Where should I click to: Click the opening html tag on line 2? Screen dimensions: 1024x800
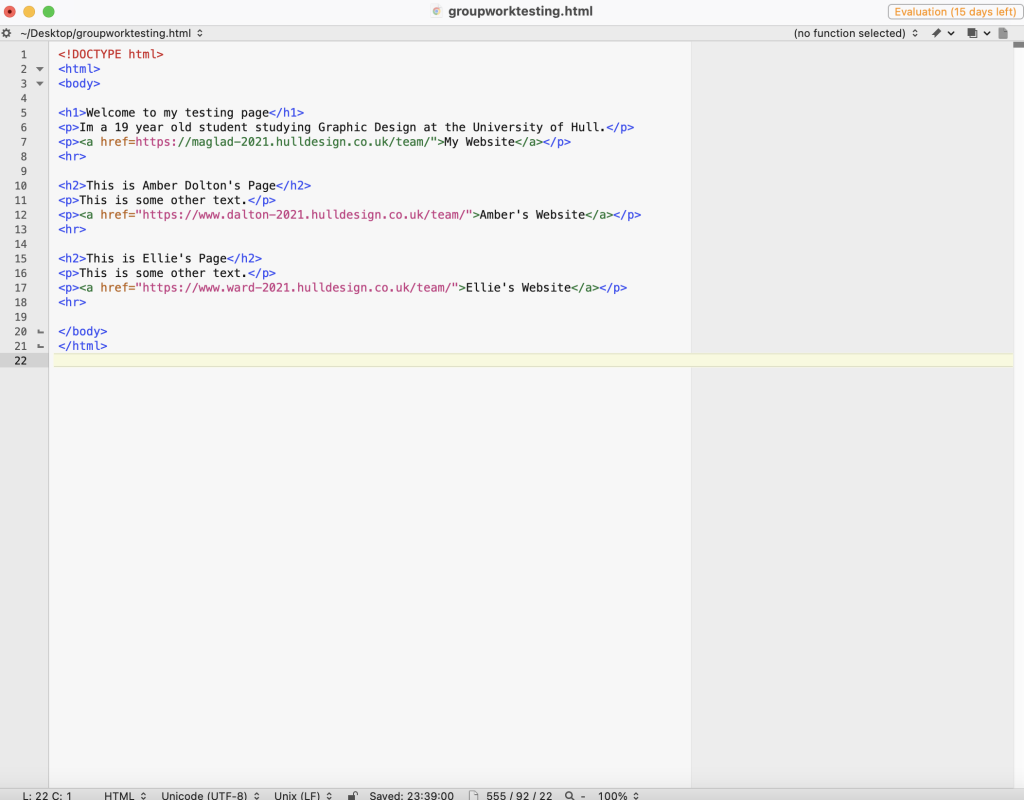click(x=79, y=69)
